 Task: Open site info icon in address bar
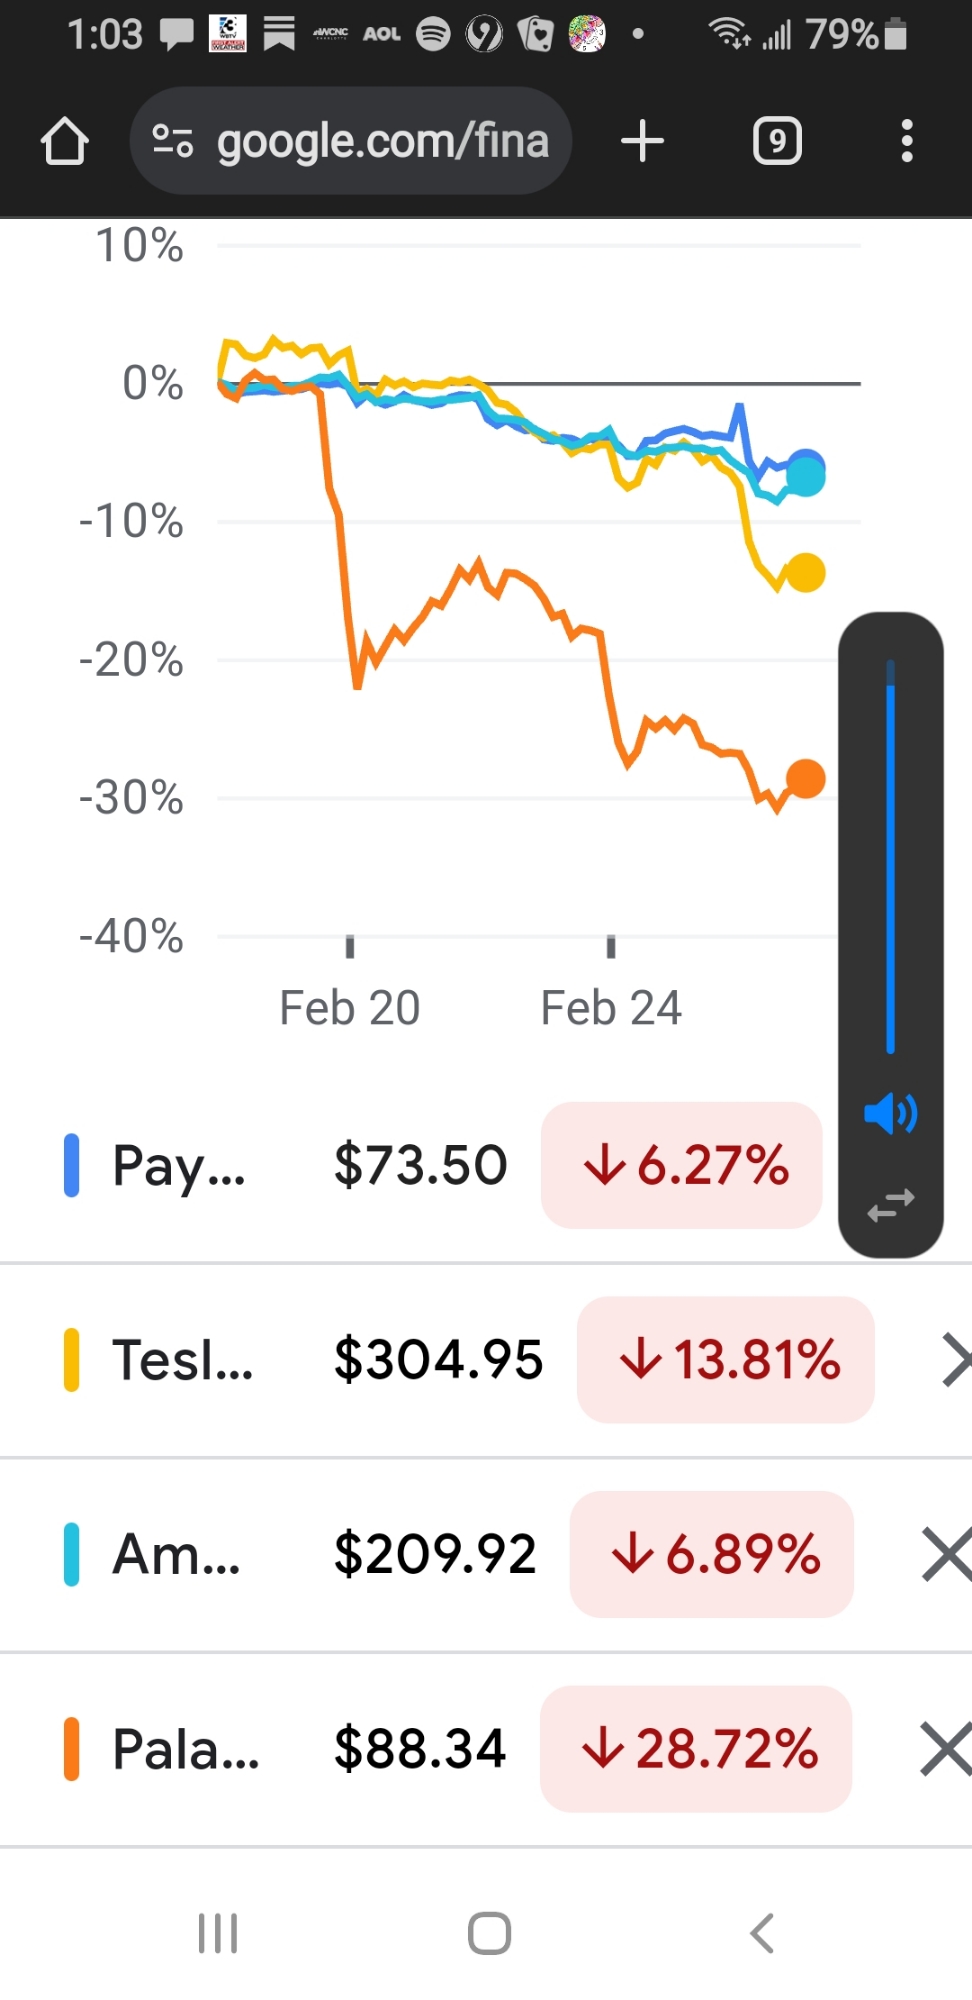click(172, 141)
